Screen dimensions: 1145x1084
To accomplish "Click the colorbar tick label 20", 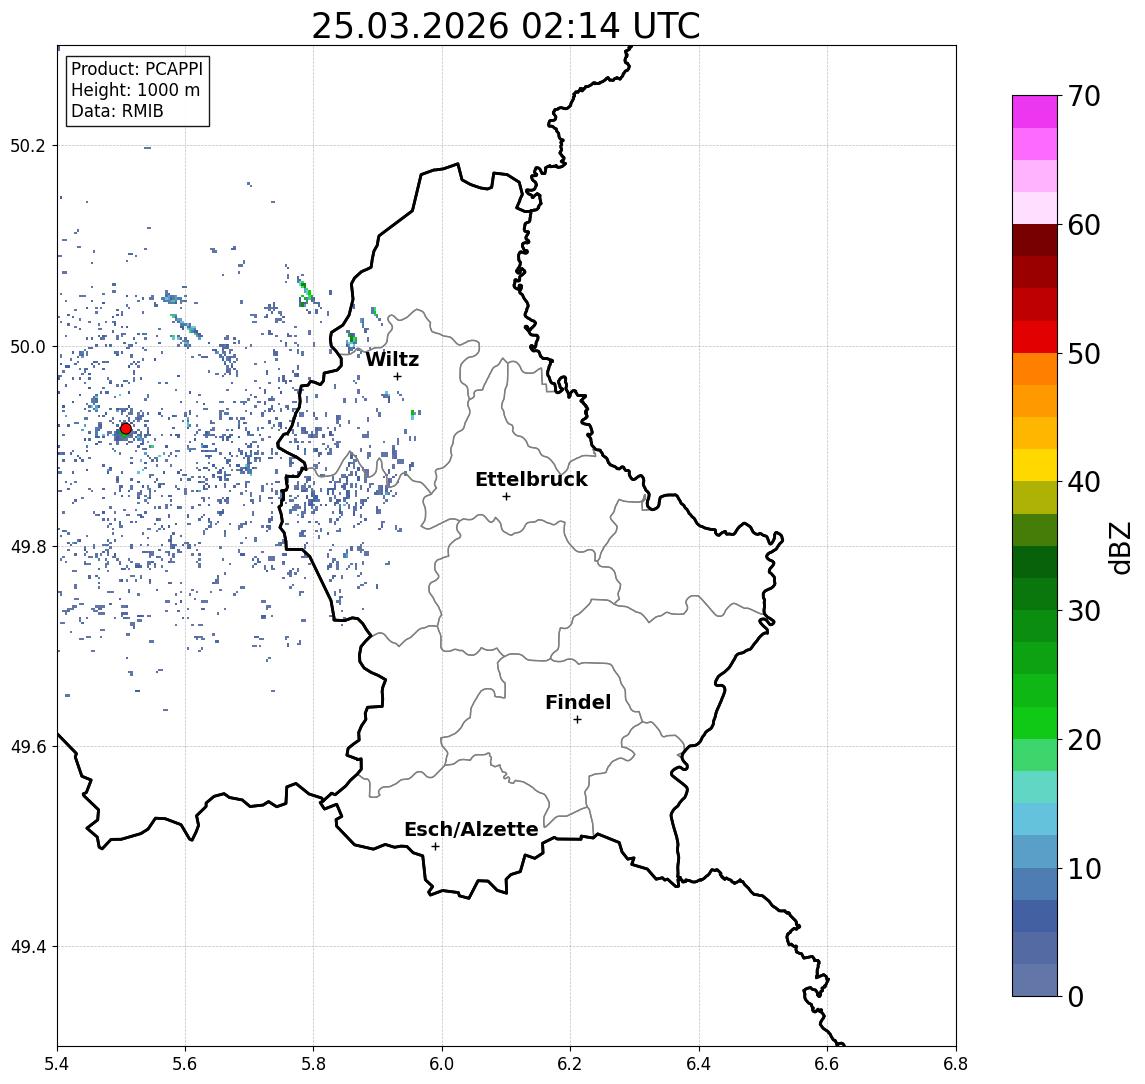I will (1084, 740).
